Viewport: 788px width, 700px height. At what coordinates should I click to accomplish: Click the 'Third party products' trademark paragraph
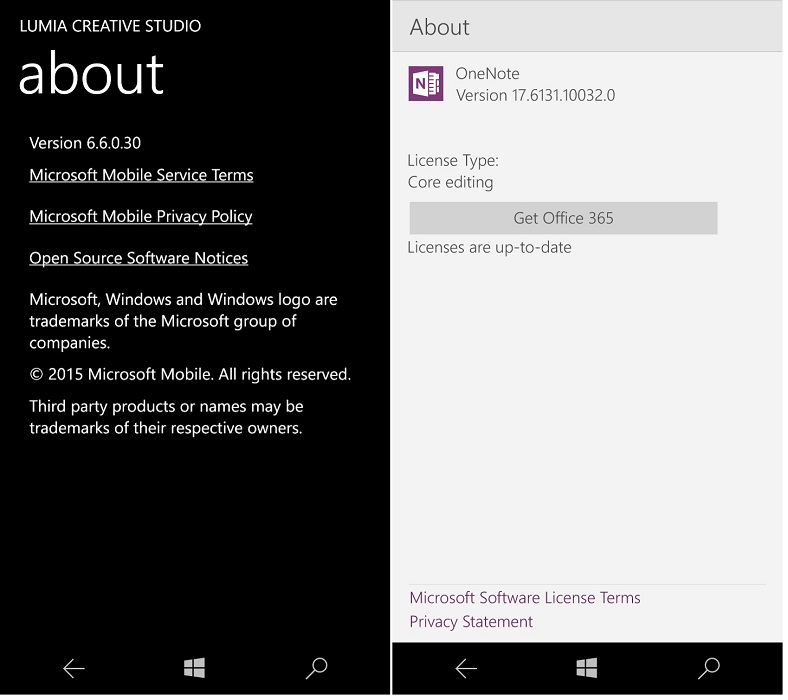[x=166, y=419]
